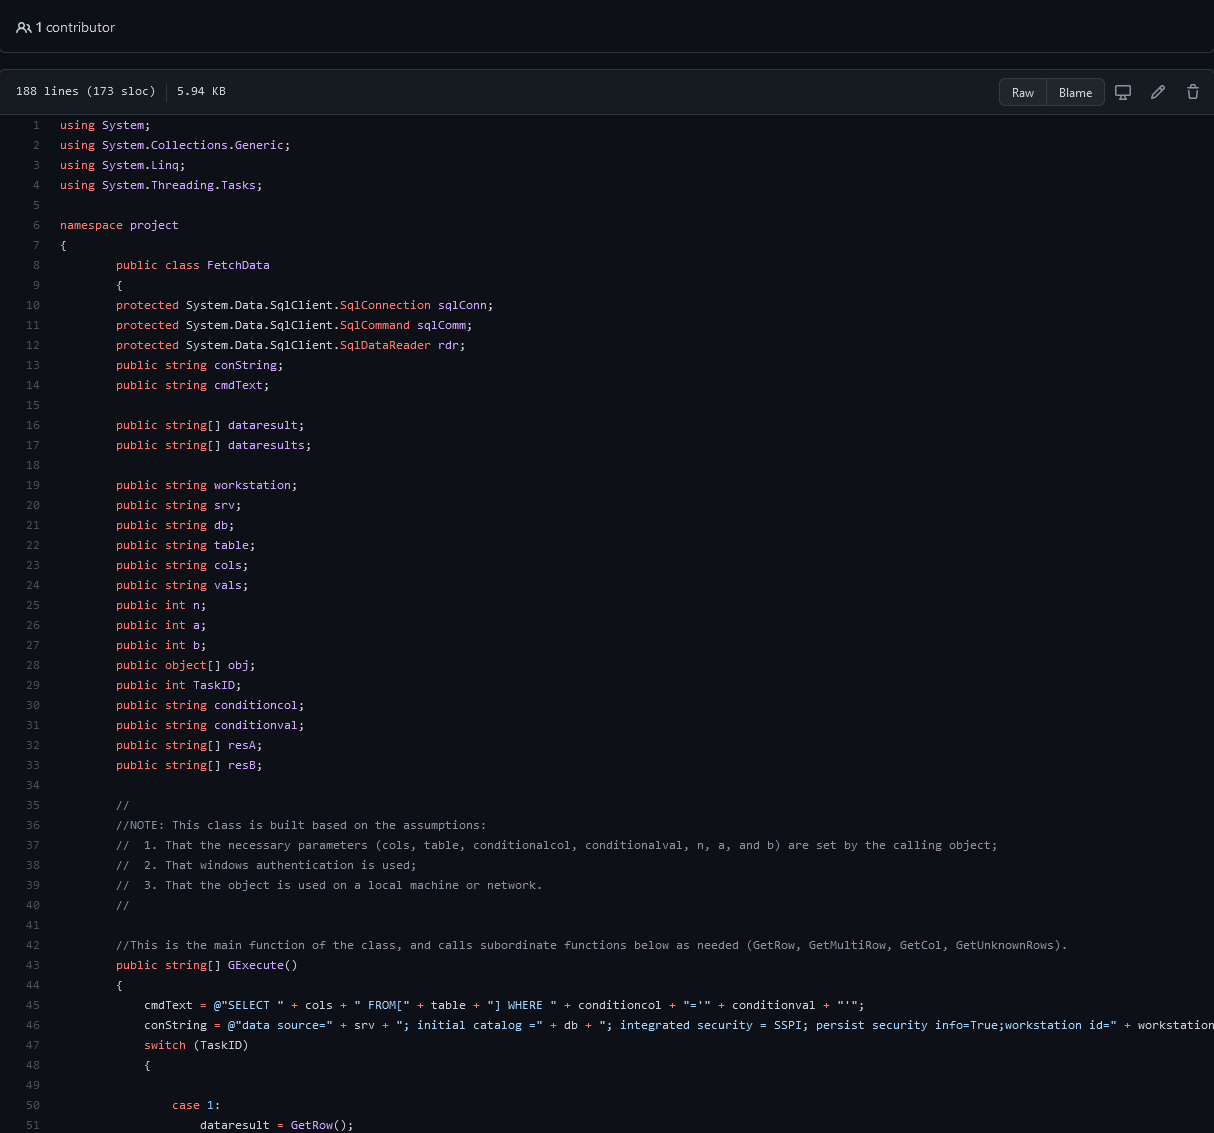Click 'public string conString;' line

(200, 365)
